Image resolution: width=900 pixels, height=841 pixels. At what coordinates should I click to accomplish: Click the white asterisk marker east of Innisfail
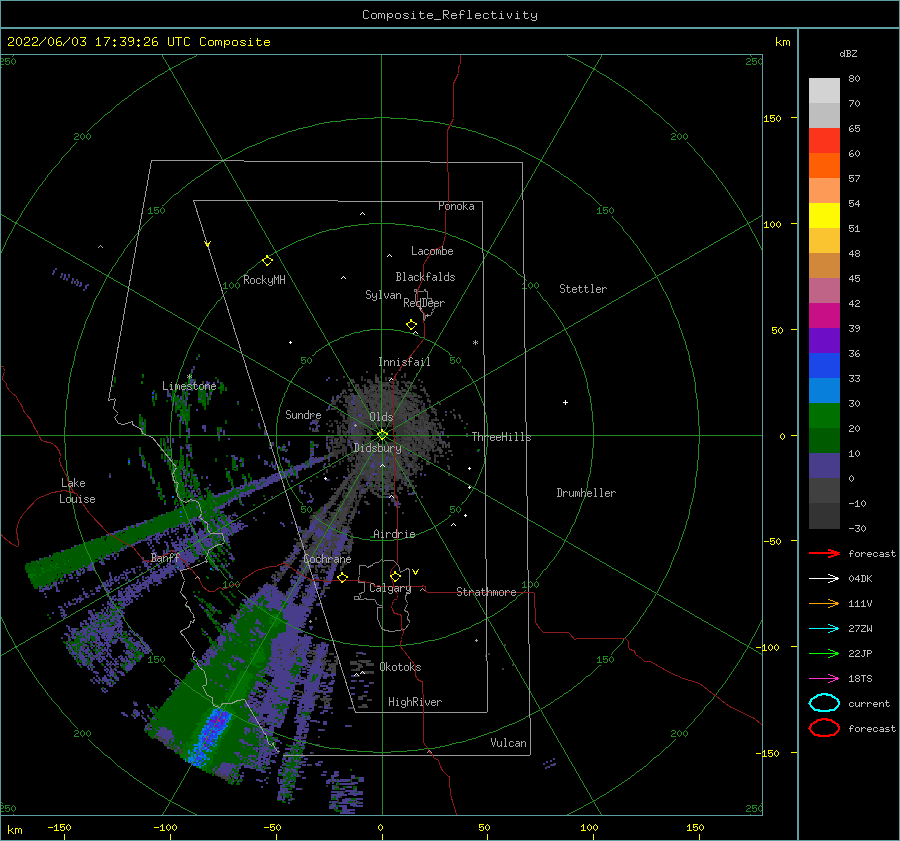coord(475,343)
